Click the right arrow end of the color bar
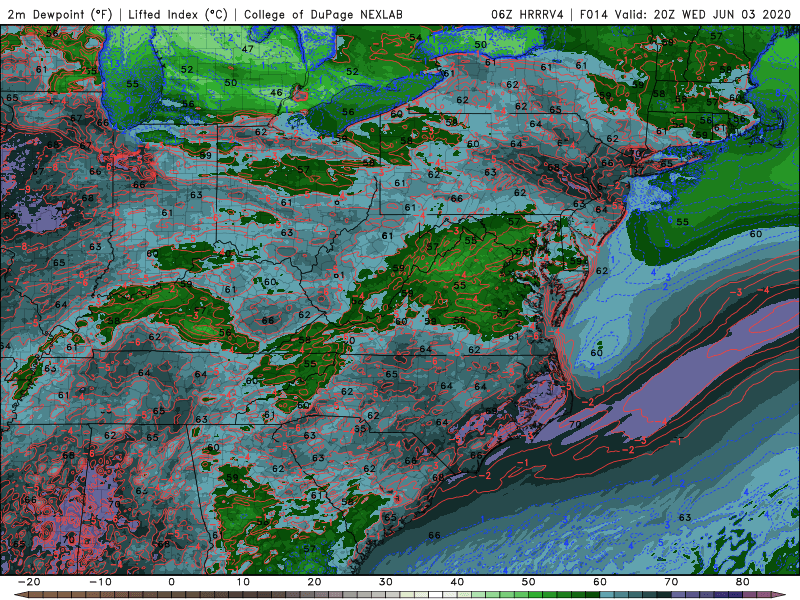Screen dimensions: 800x600 point(781,594)
